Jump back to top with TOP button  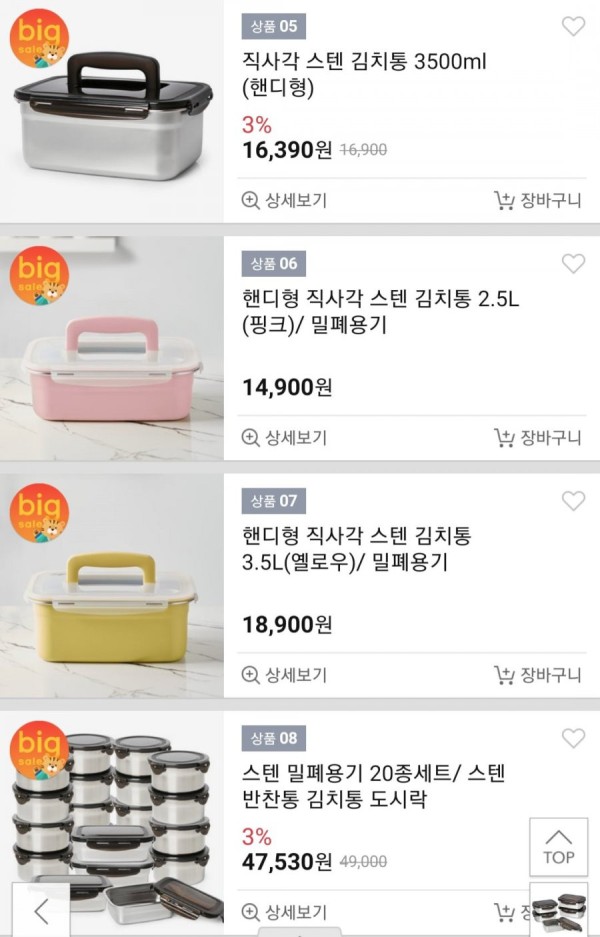[x=558, y=847]
